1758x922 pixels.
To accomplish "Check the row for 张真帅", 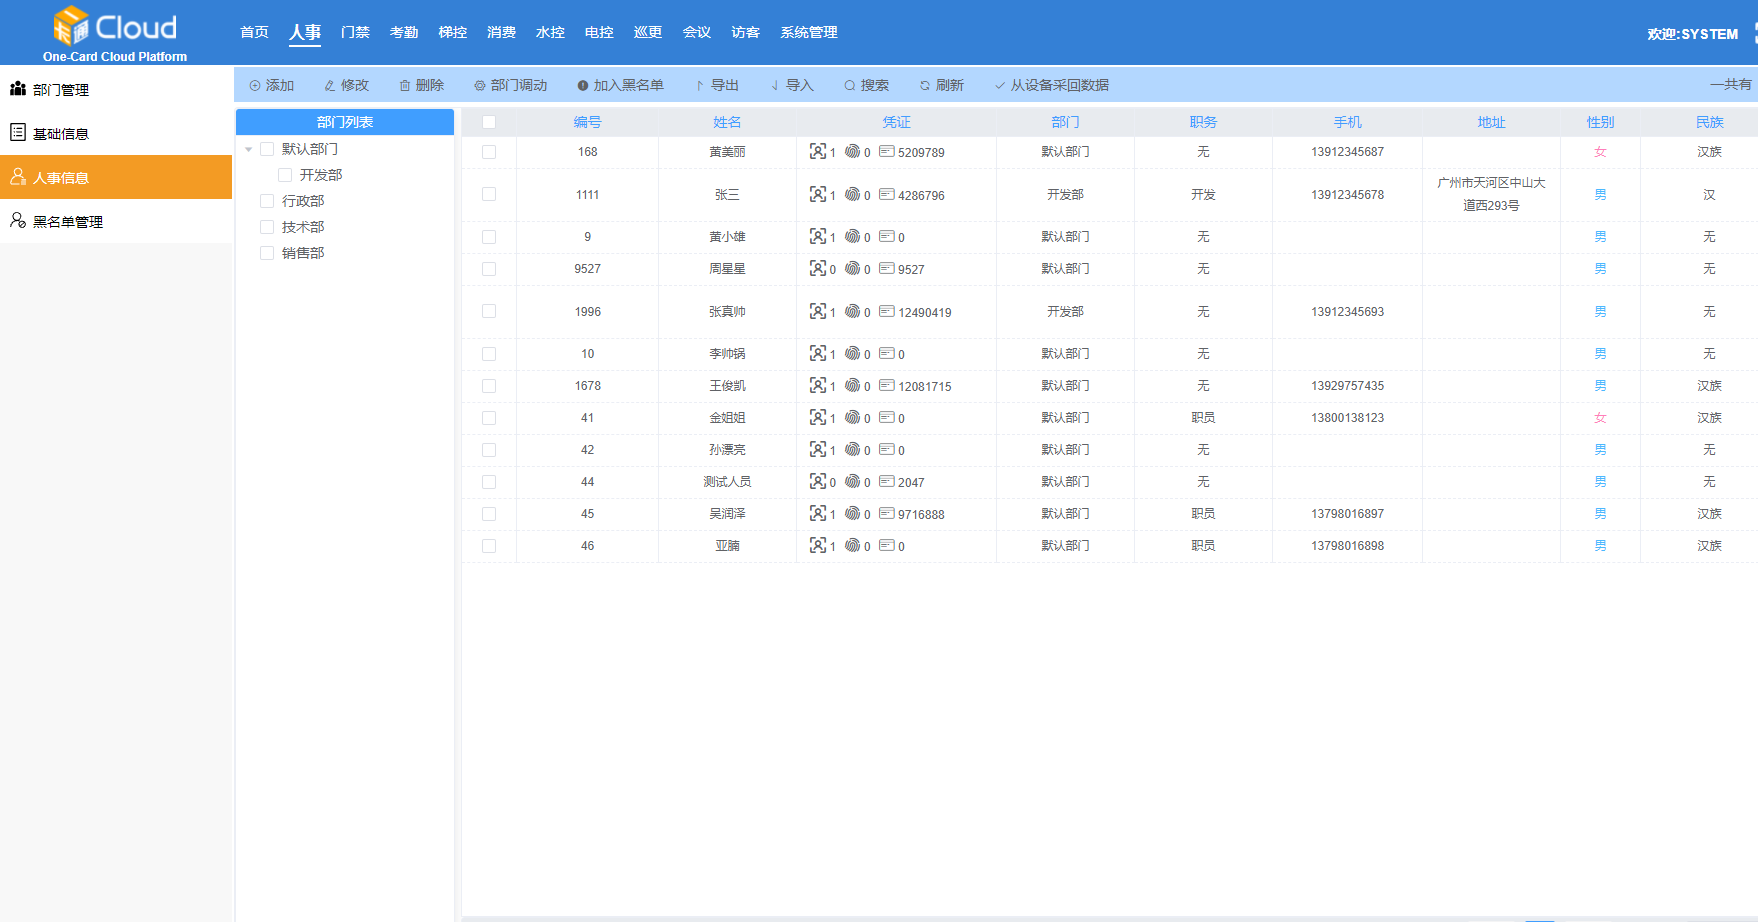I will coord(489,311).
